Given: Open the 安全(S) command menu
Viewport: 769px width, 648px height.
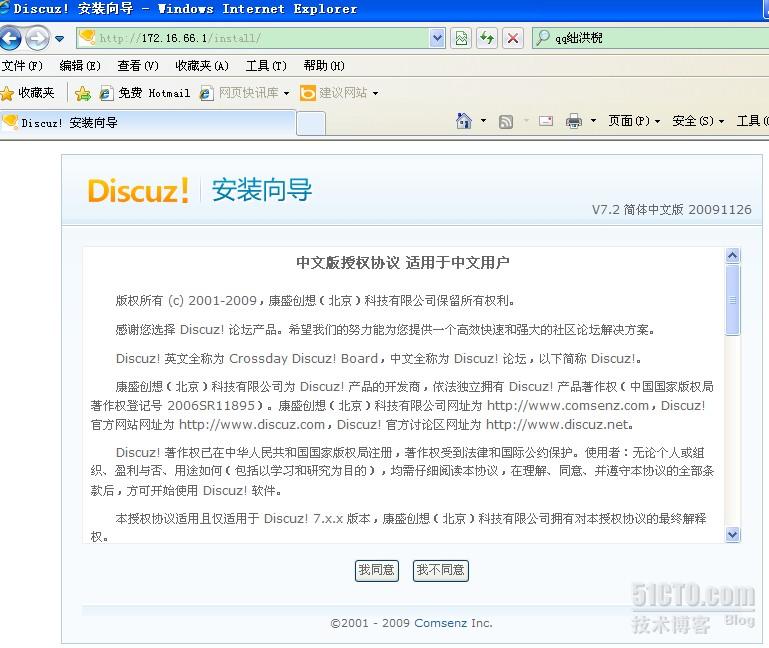Looking at the screenshot, I should (698, 121).
